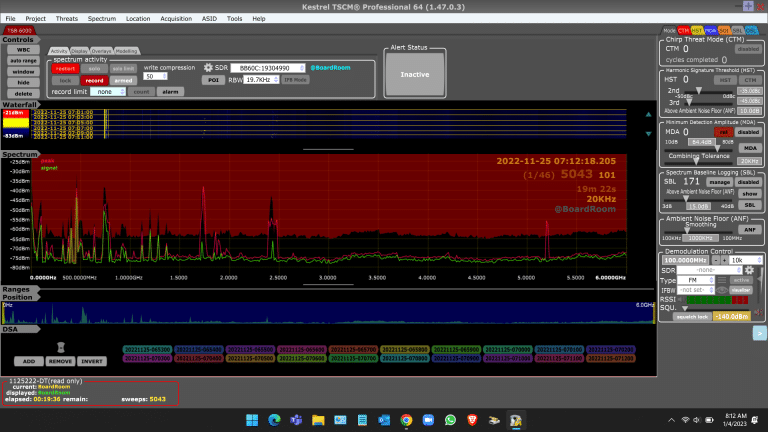Screen dimensions: 768x432
Task: Open demodulation SDR gear settings
Action: tap(749, 270)
